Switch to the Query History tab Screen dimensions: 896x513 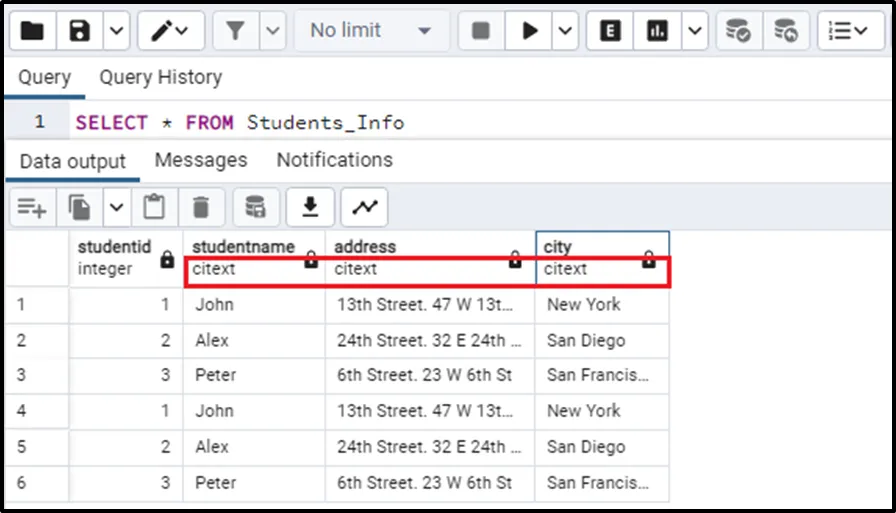coord(160,77)
